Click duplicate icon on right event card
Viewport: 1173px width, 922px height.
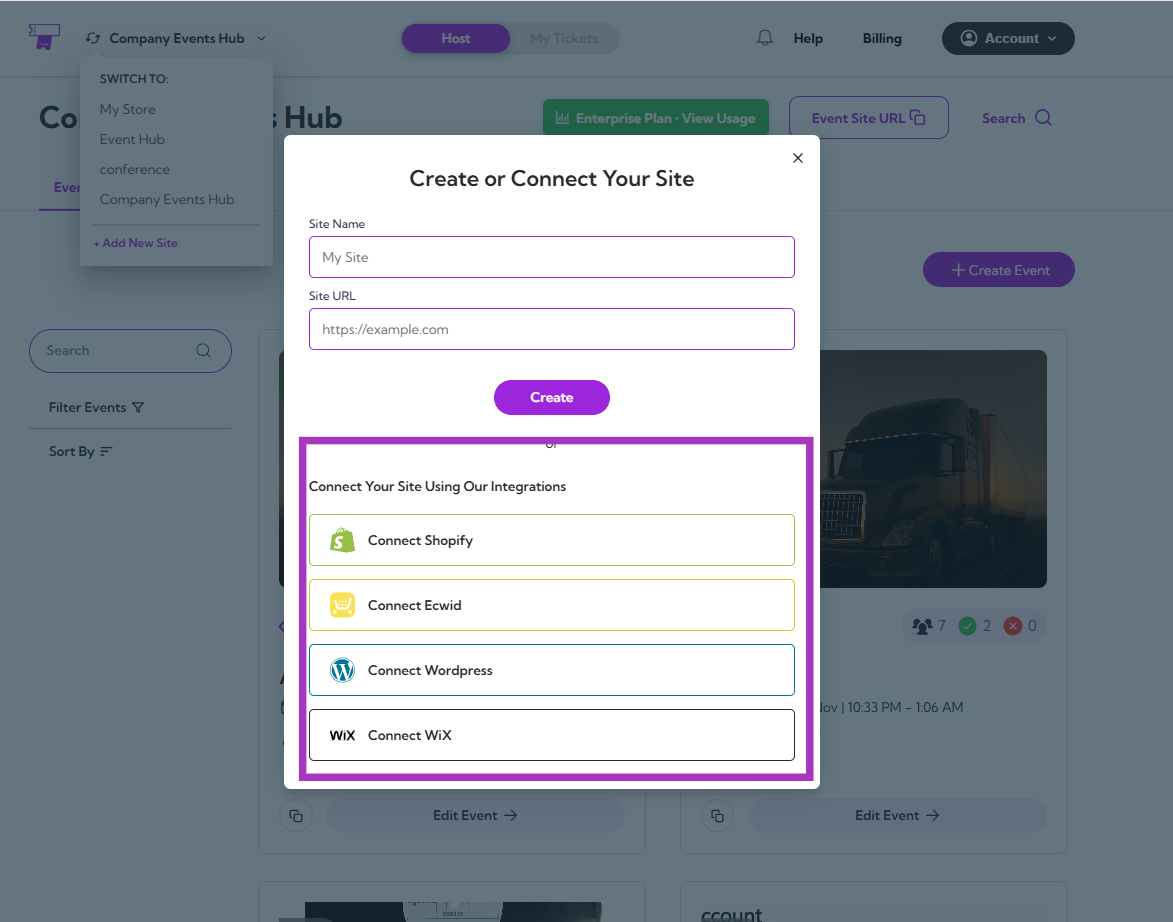pyautogui.click(x=717, y=816)
